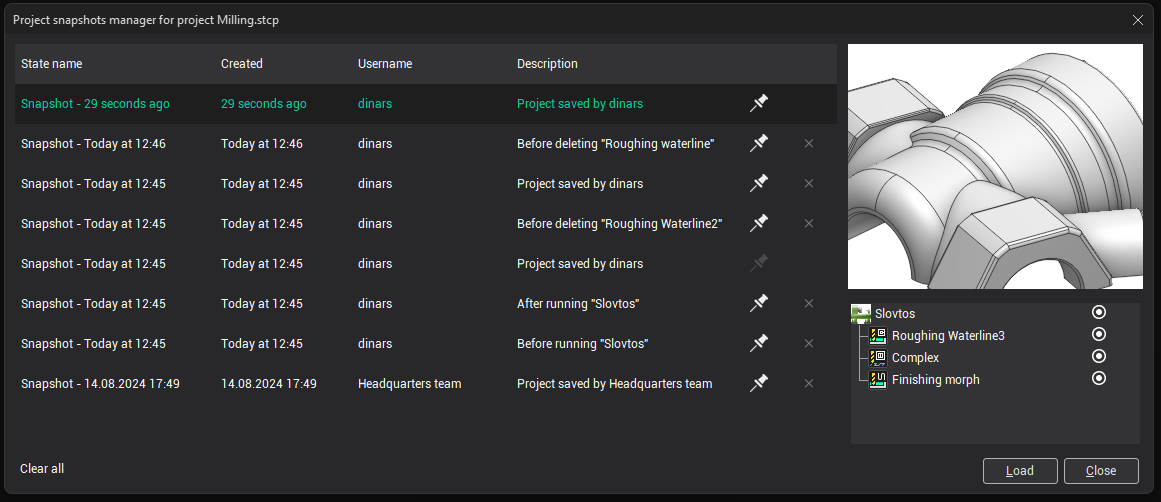
Task: Pin the Headquarters team snapshot
Action: [759, 383]
